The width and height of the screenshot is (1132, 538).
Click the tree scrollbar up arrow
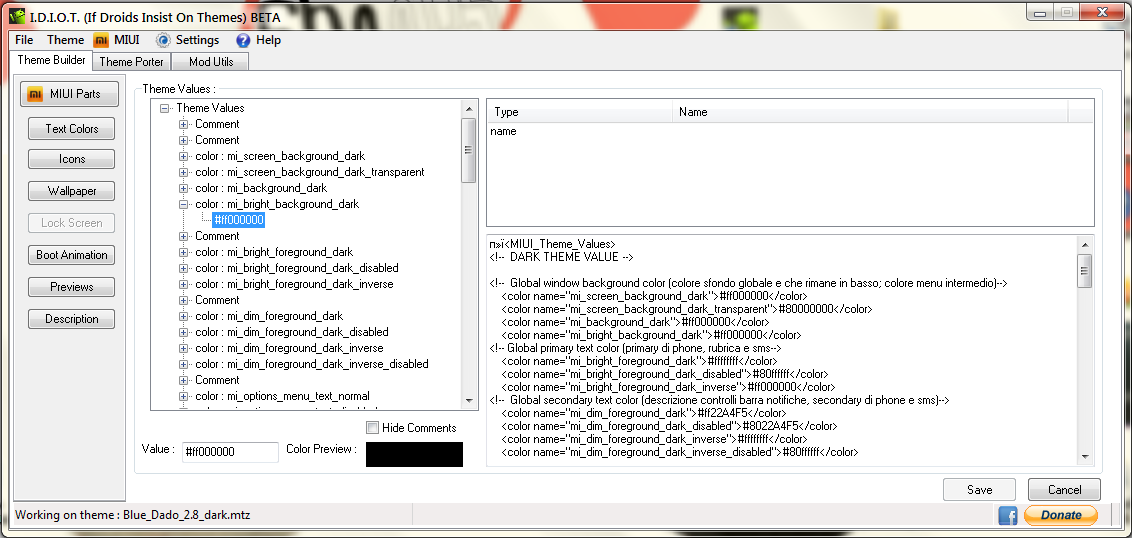[469, 109]
